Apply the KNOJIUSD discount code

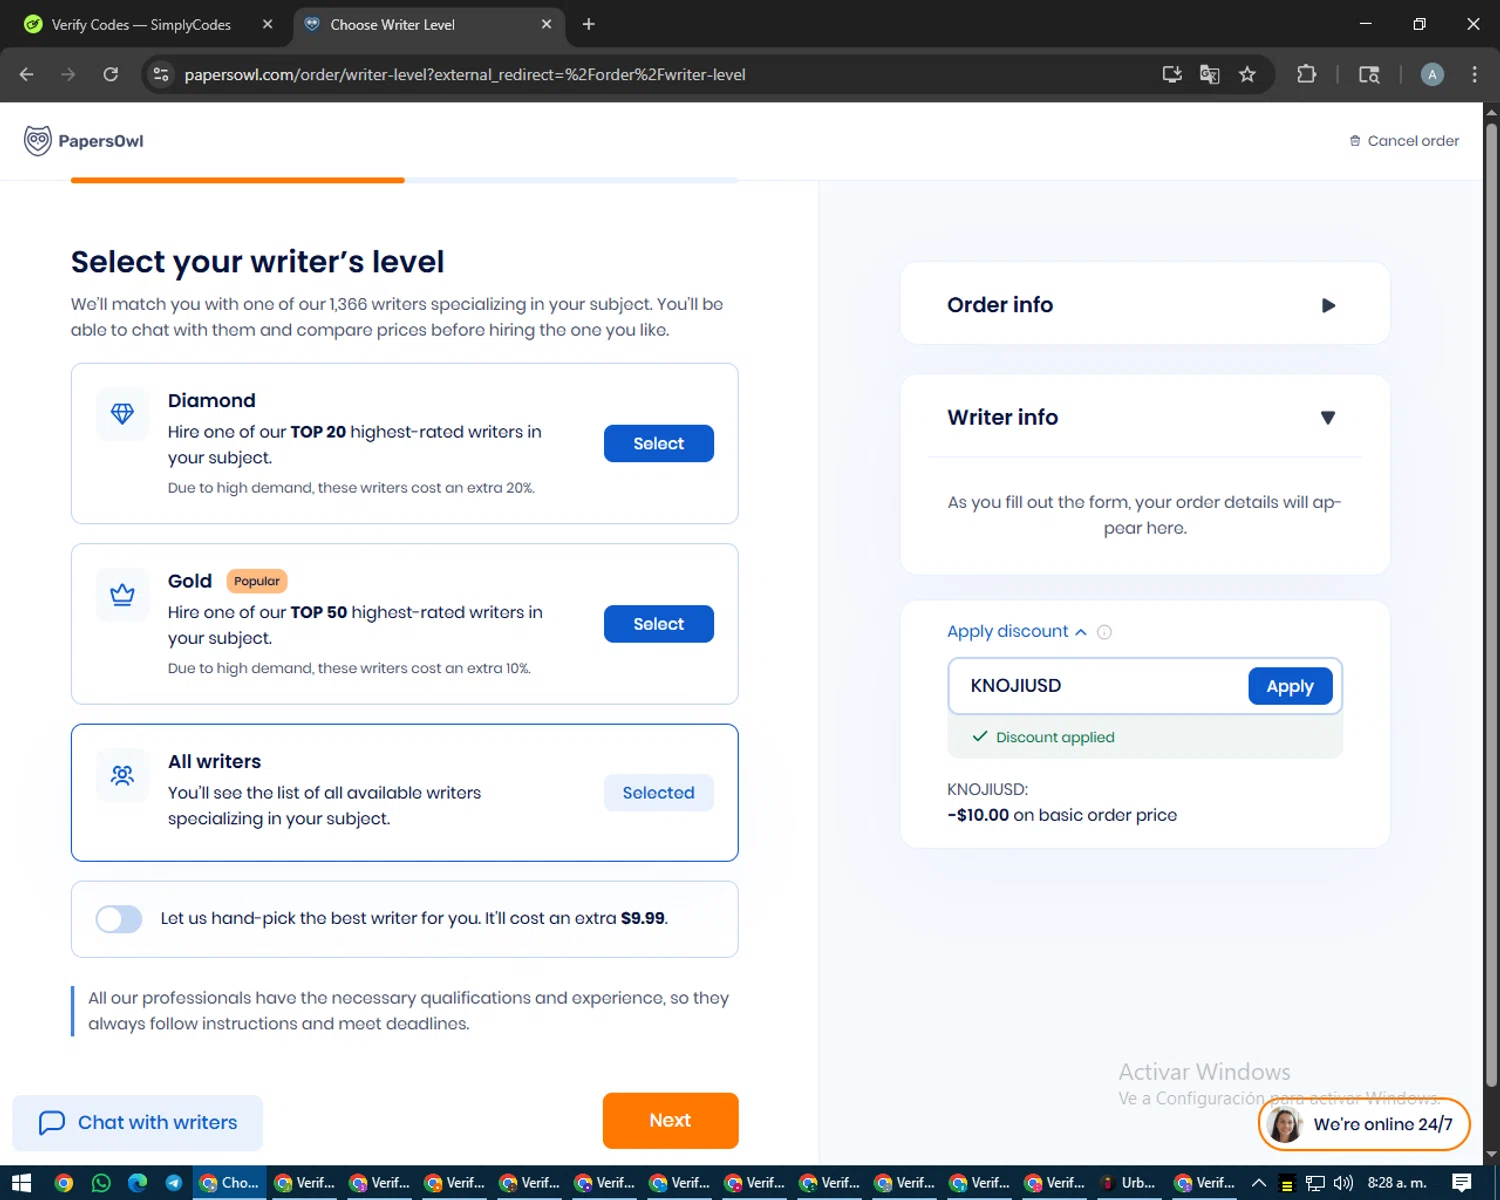tap(1290, 686)
